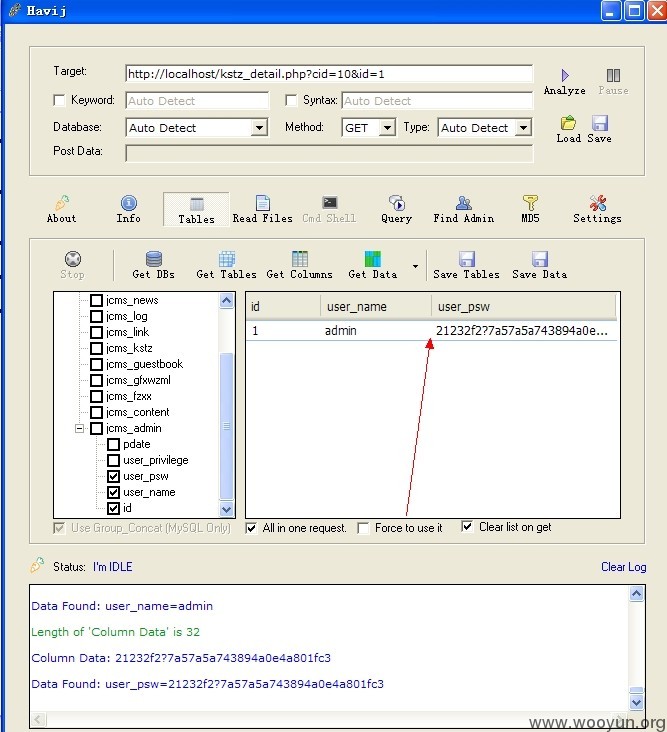
Task: Click the Target URL field
Action: click(329, 74)
